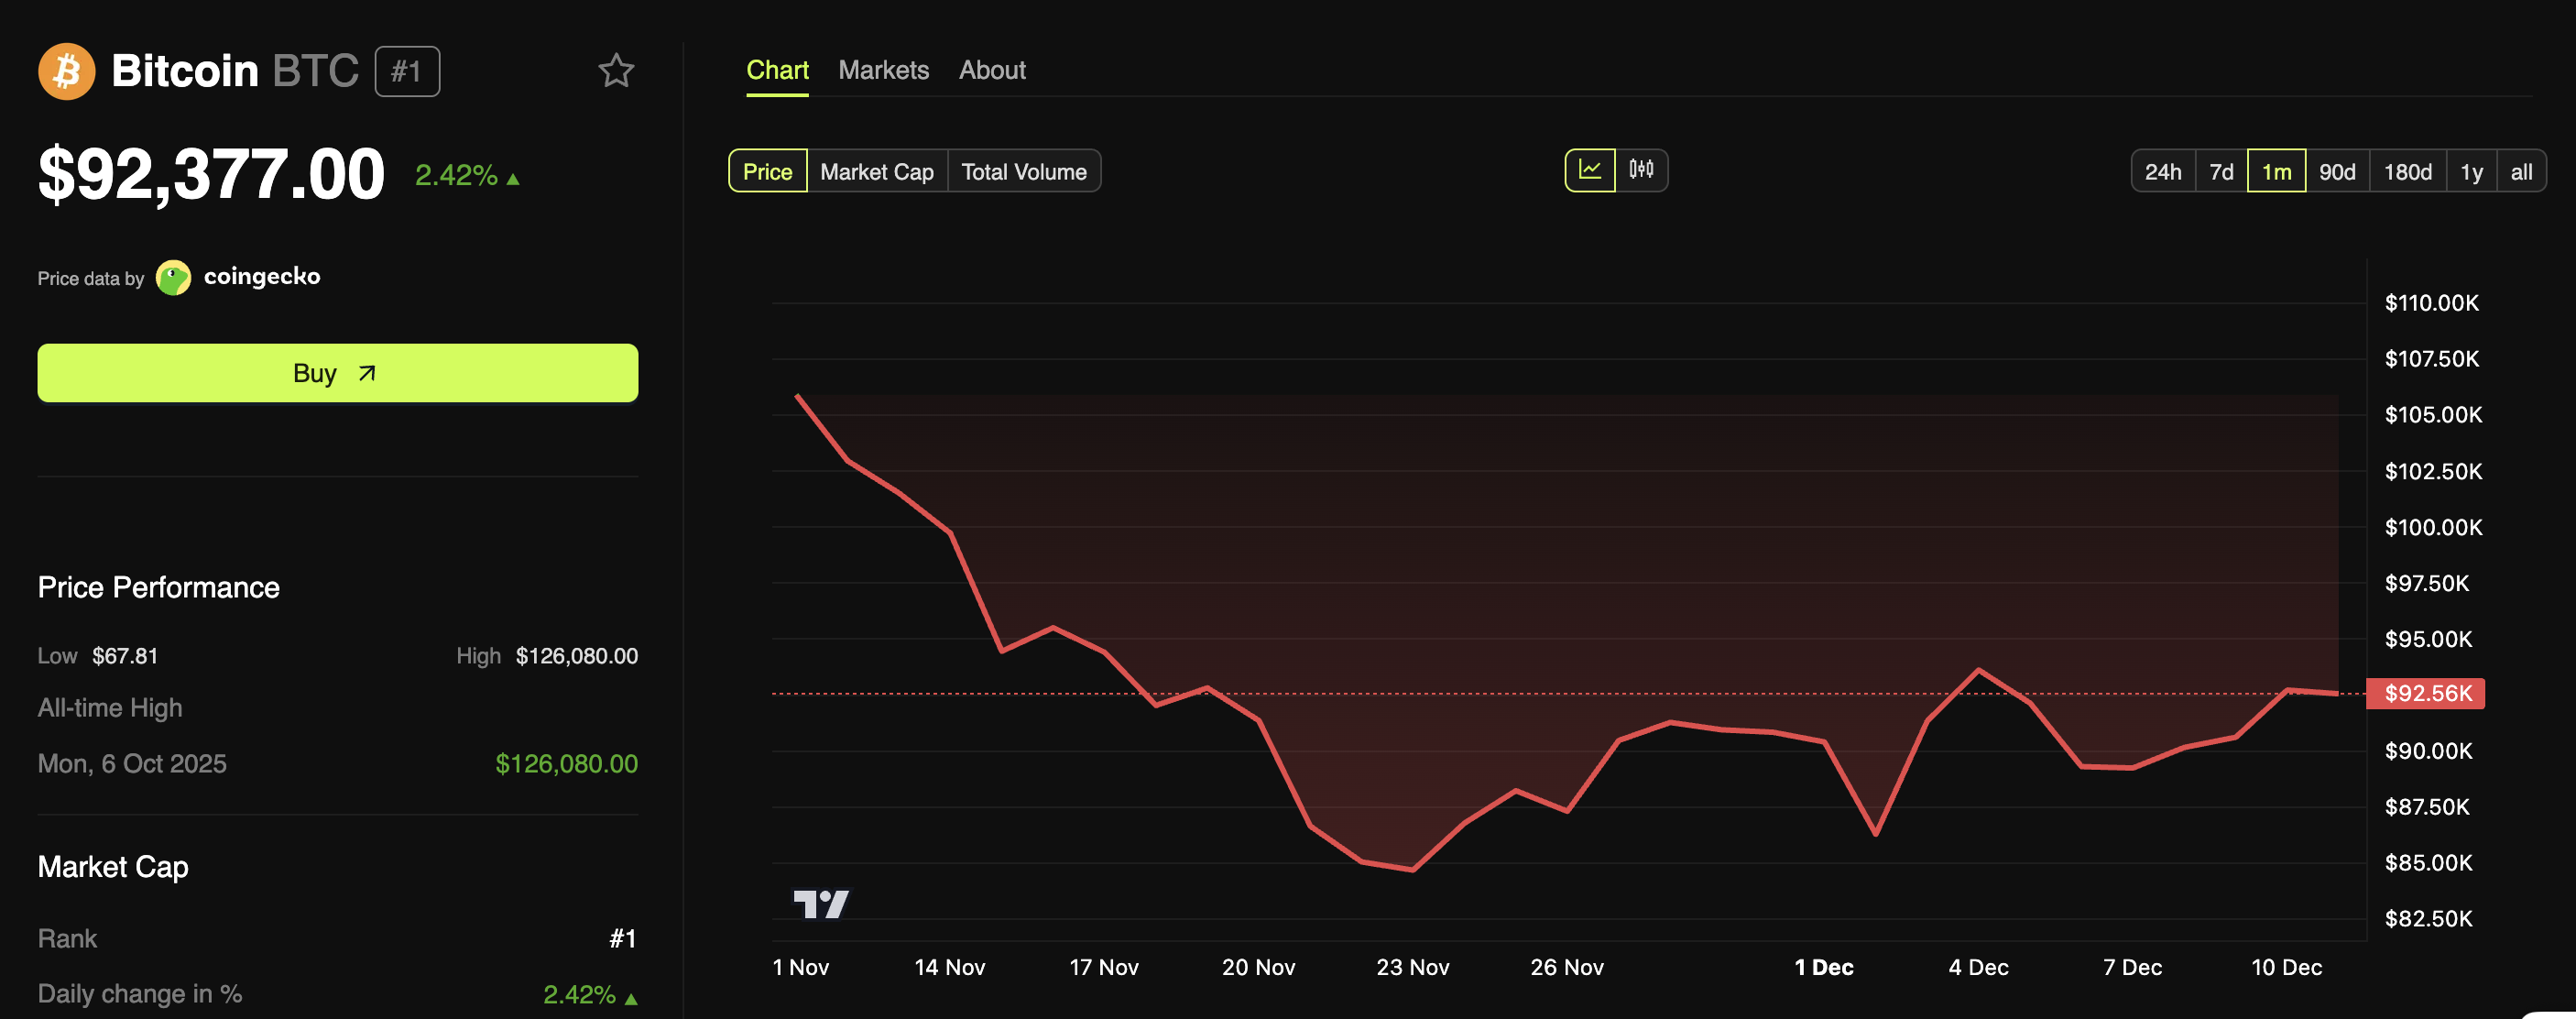Open the About tab
Image resolution: width=2576 pixels, height=1019 pixels.
coord(992,70)
